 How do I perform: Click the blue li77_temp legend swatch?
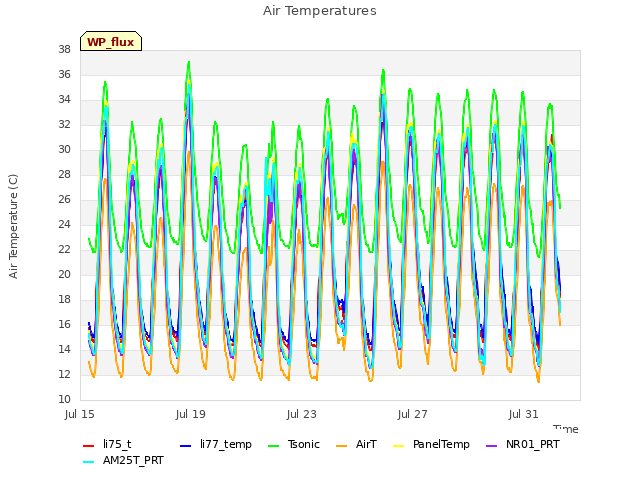click(186, 446)
